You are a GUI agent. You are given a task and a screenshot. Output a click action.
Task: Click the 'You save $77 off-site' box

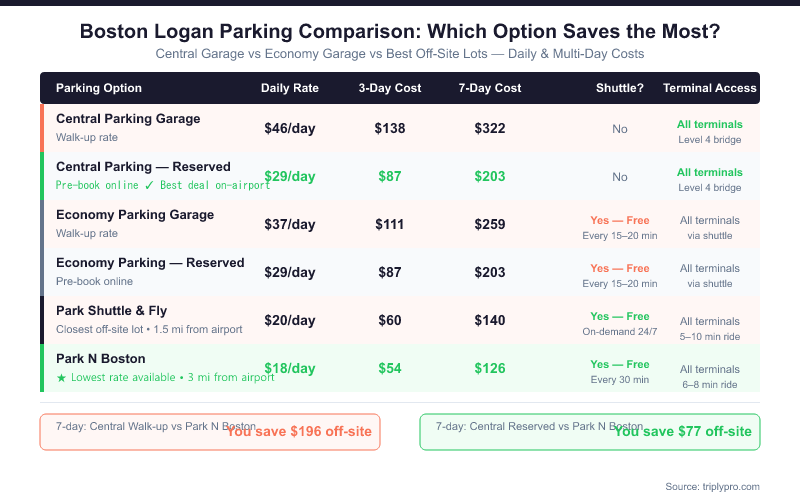click(x=590, y=432)
